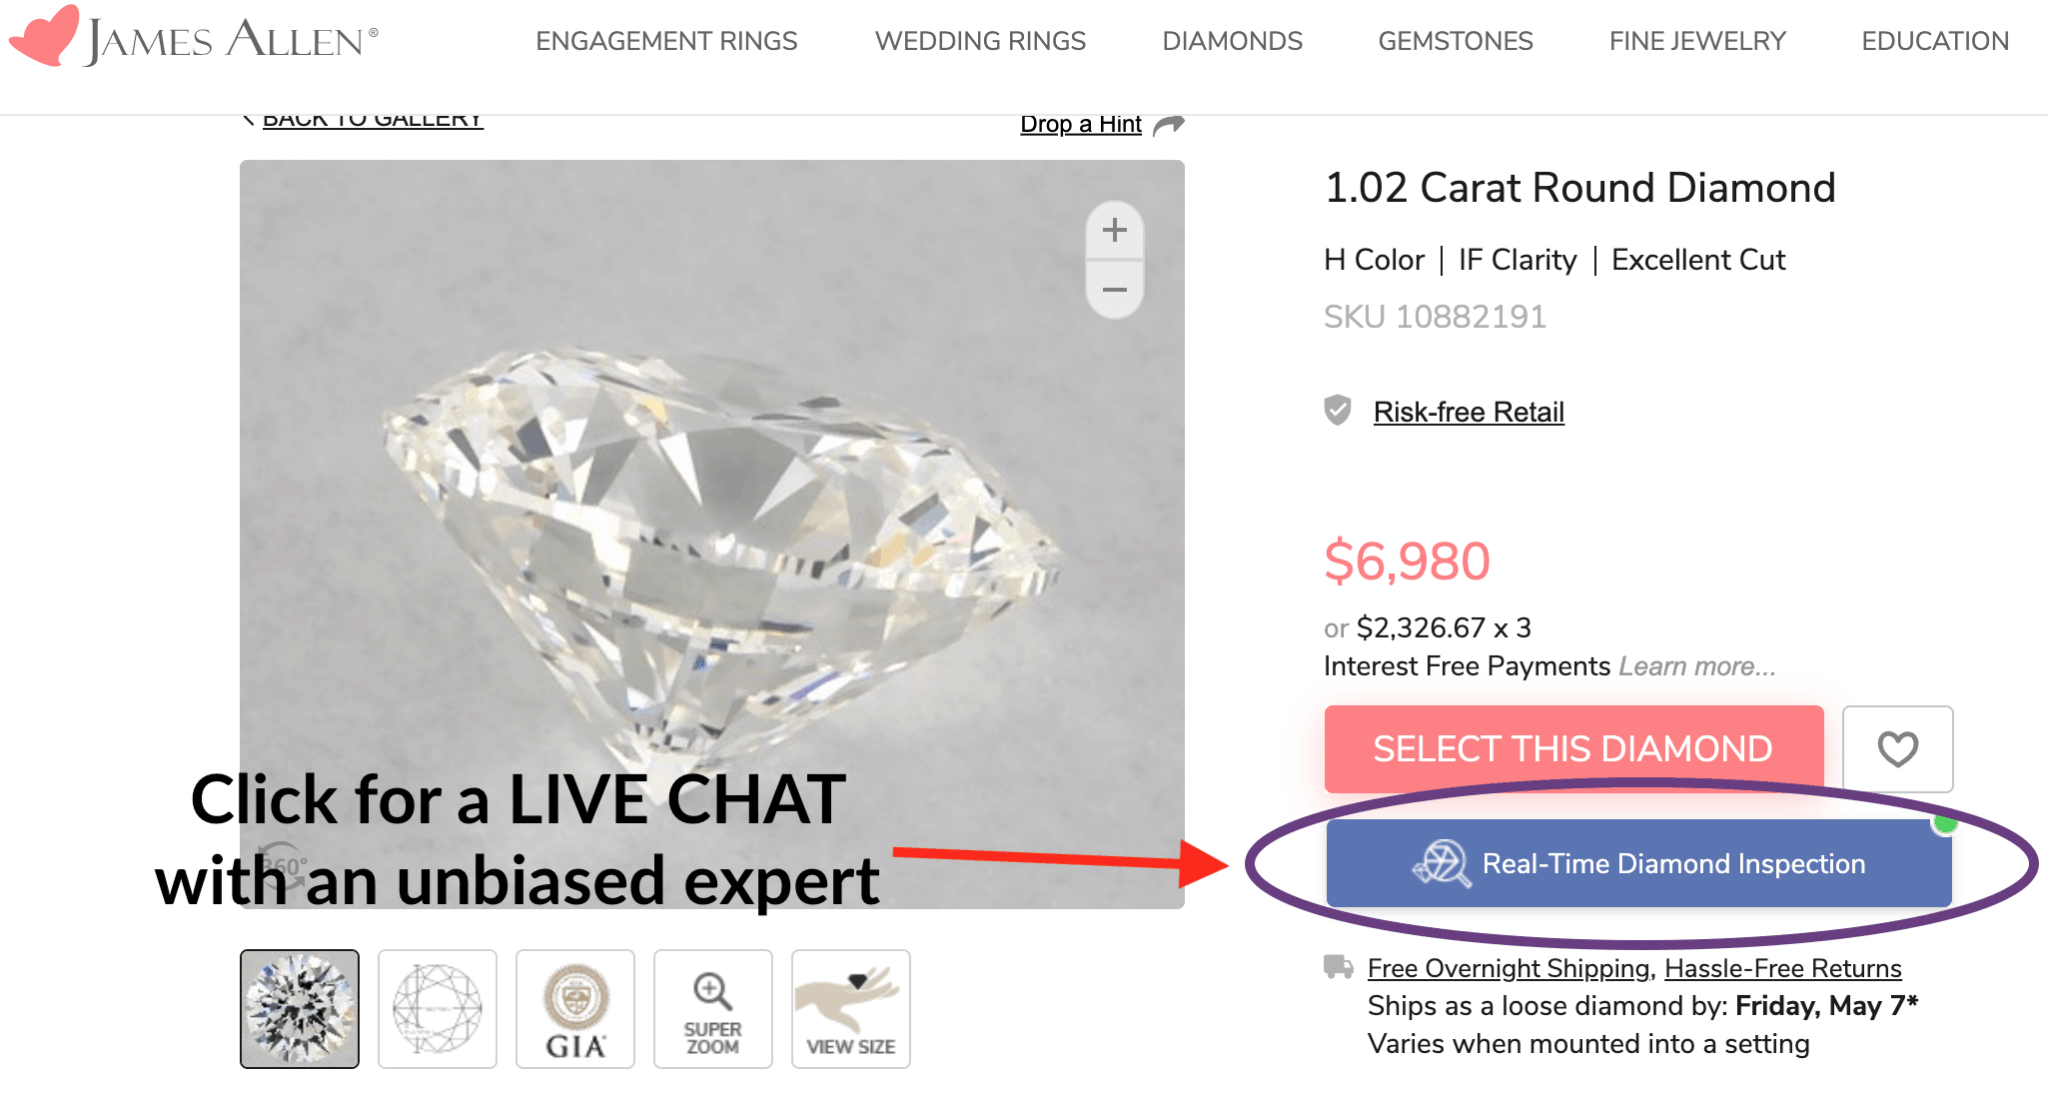
Task: Zoom out using the minus control
Action: click(1114, 289)
